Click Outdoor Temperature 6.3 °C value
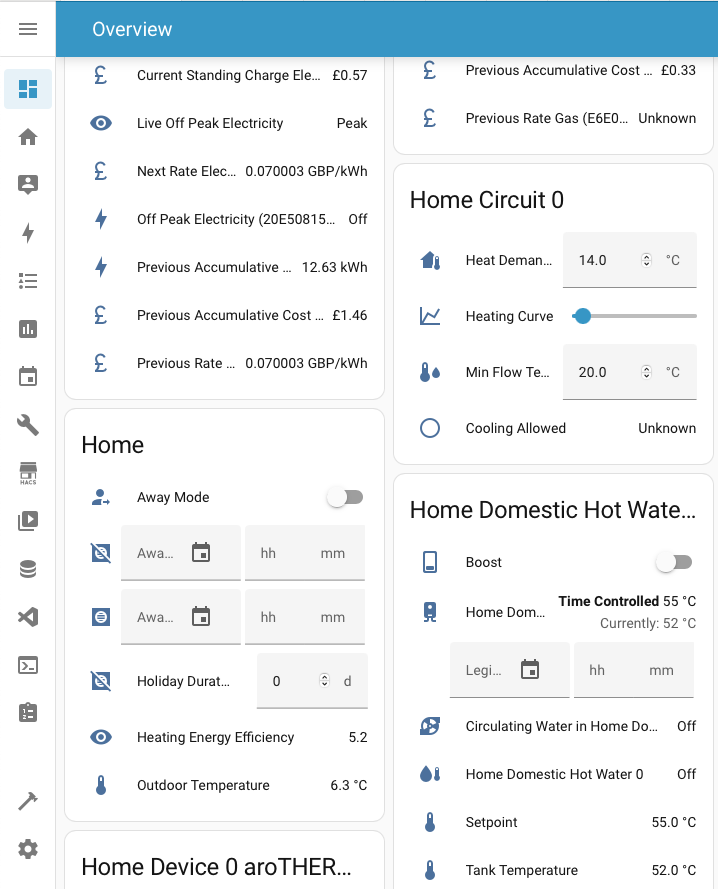Screen dimensions: 718x889 (349, 785)
